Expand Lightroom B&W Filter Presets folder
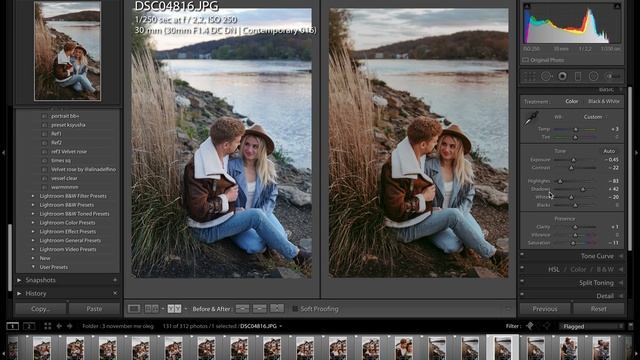Screen dimensions: 640x360 click(x=33, y=196)
